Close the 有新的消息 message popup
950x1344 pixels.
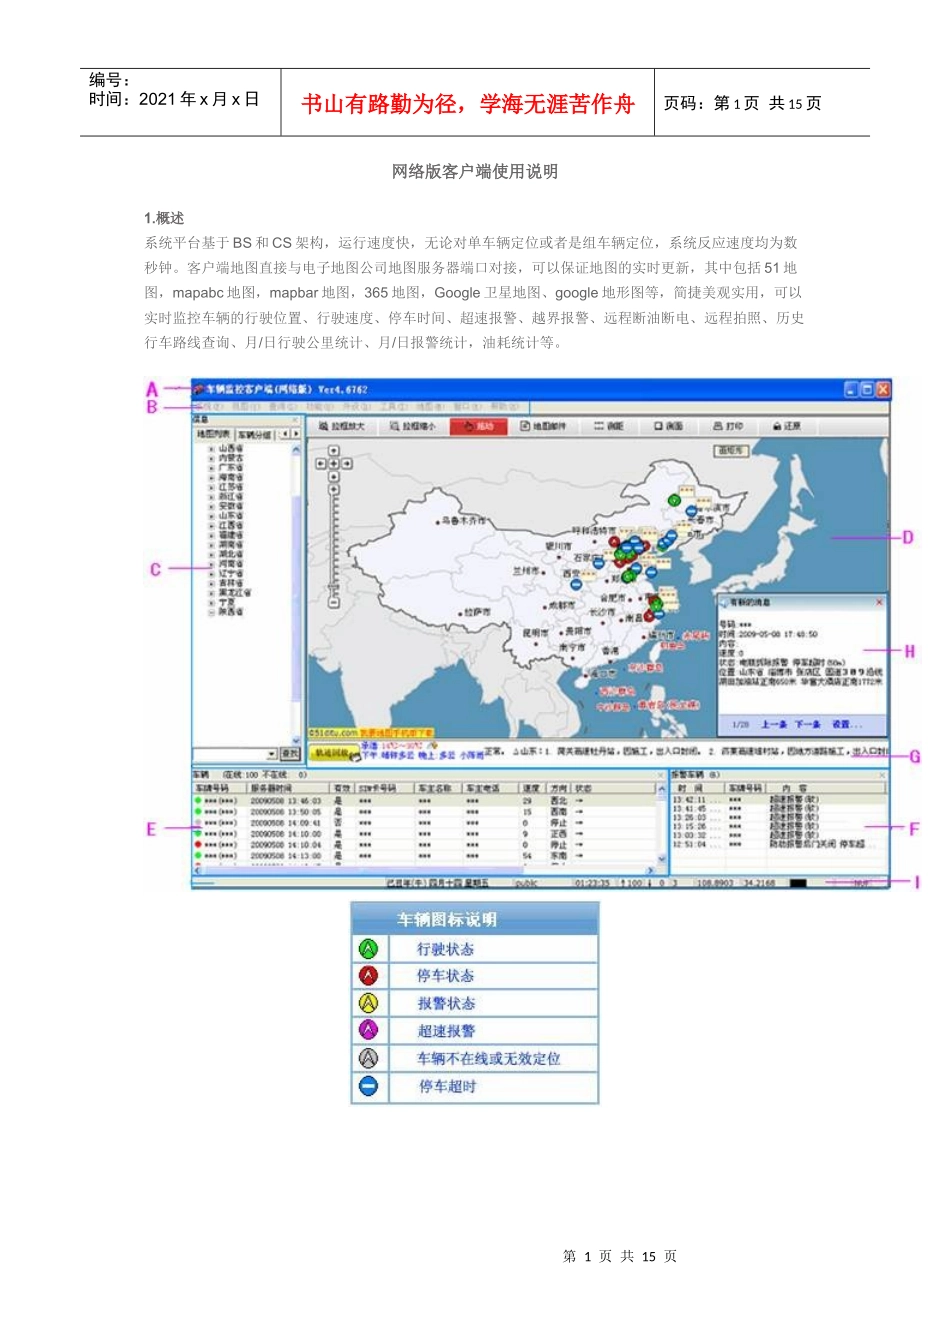(879, 602)
